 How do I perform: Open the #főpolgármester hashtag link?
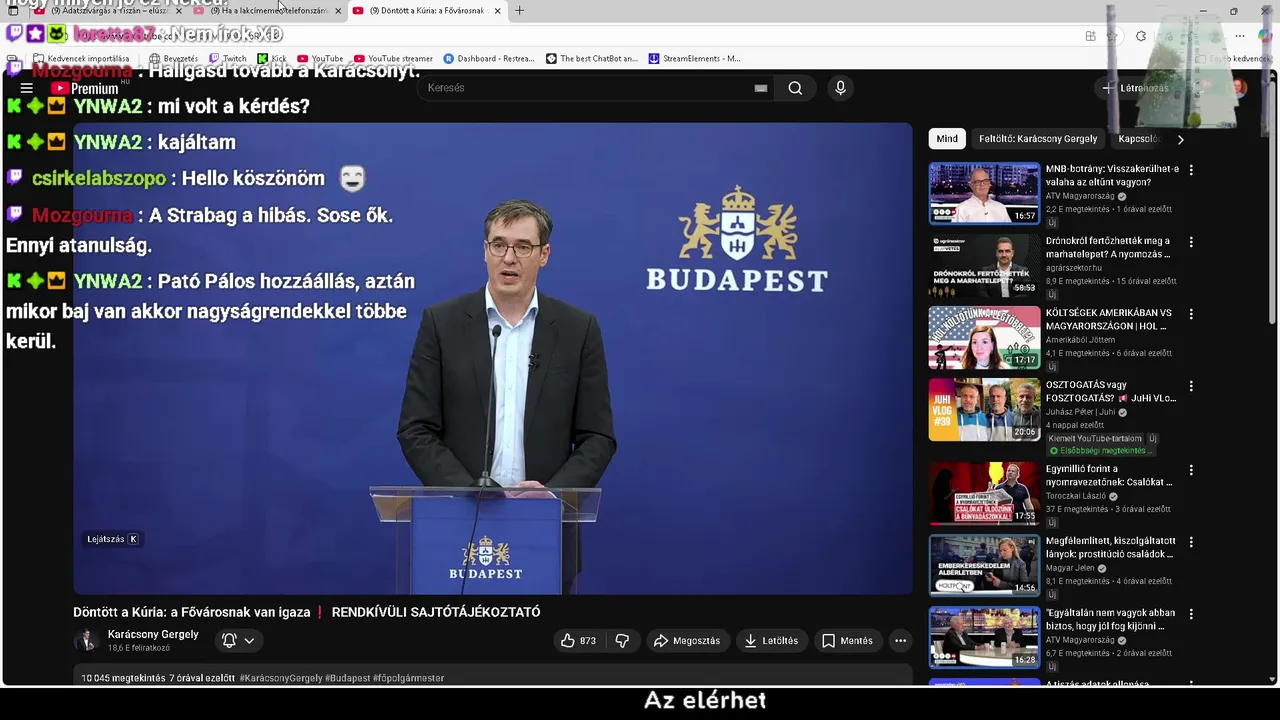tap(408, 678)
